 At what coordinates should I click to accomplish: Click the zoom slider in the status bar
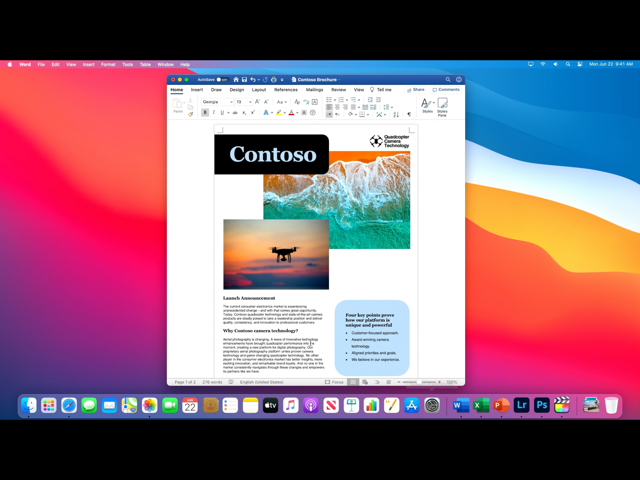tap(419, 382)
